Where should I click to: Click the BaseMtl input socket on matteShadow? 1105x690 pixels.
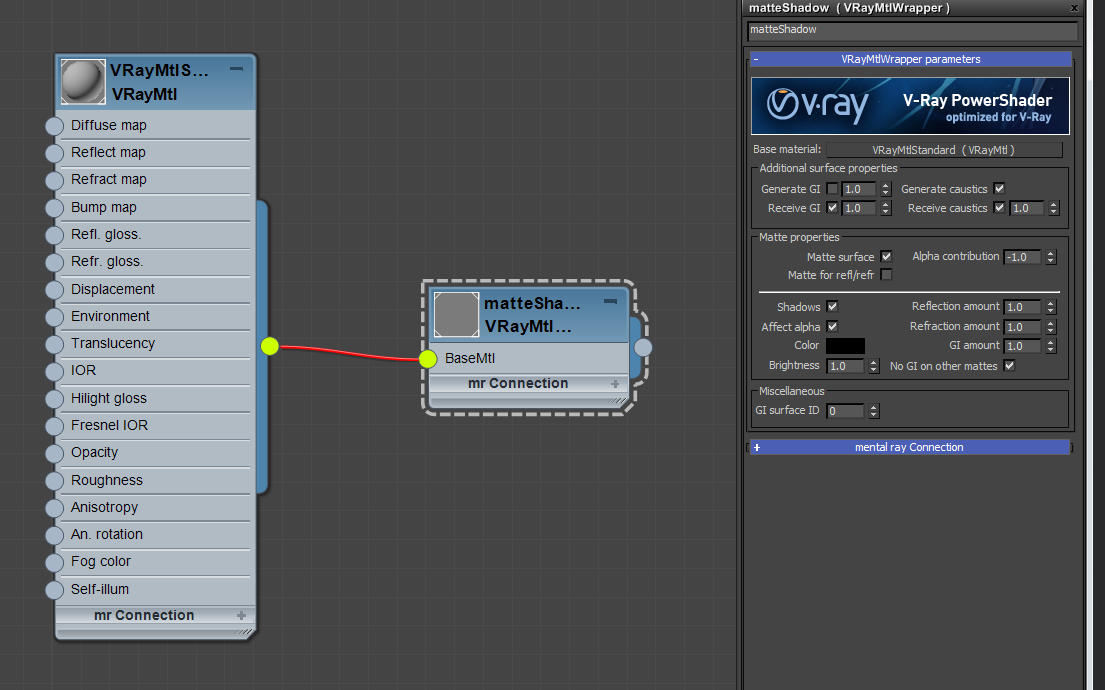coord(428,359)
